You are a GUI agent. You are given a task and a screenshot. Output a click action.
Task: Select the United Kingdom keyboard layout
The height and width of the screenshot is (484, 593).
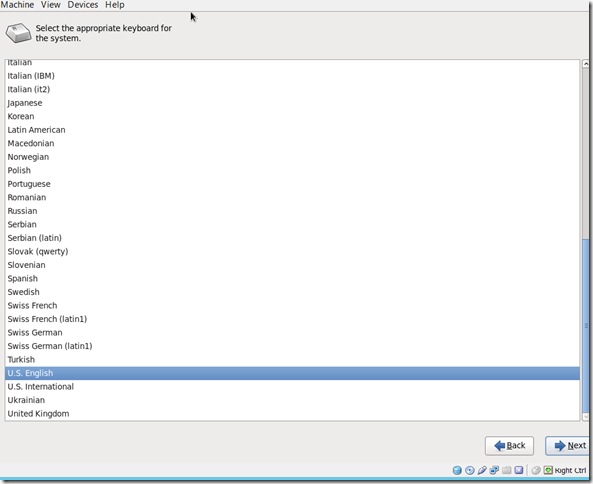click(x=292, y=414)
